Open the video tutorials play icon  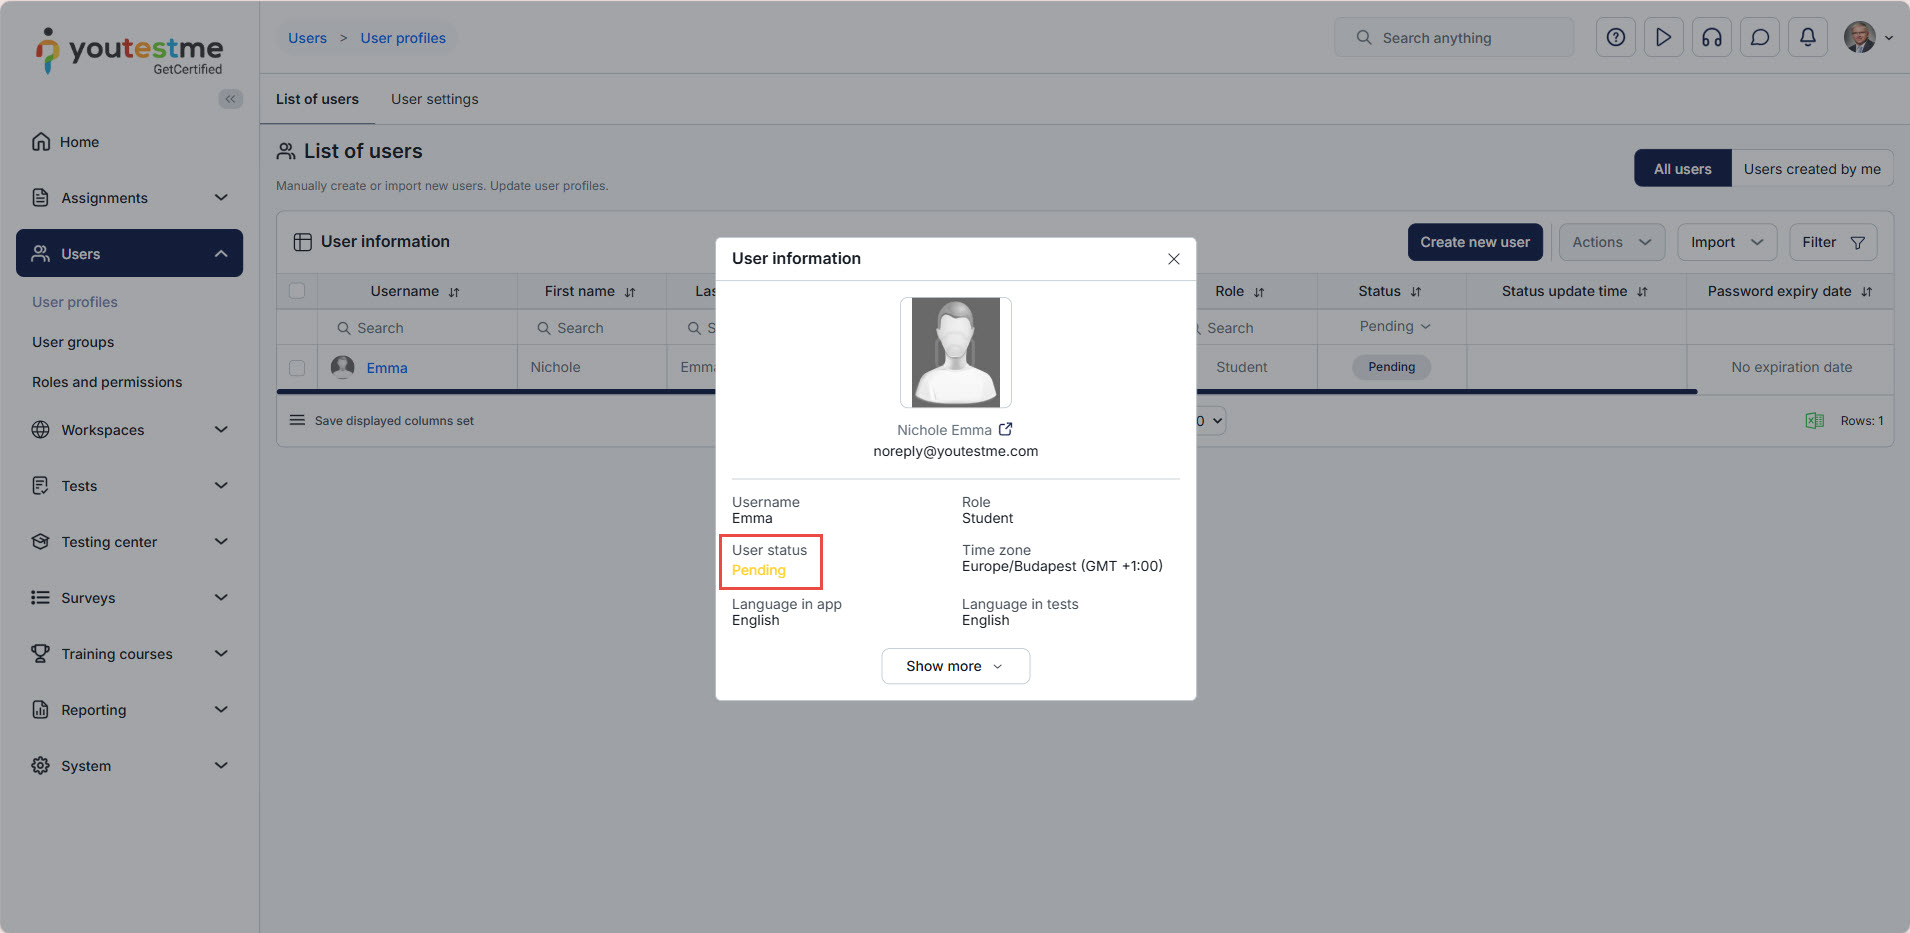coord(1663,38)
